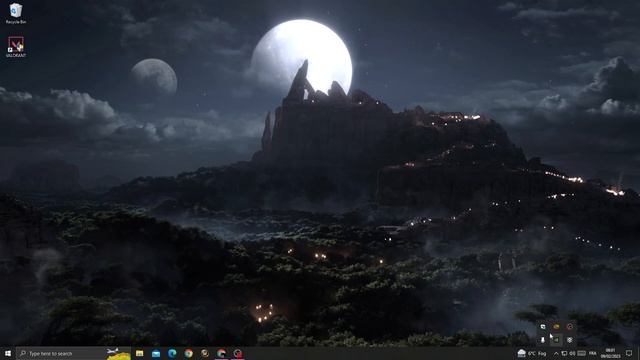The width and height of the screenshot is (640, 360).
Task: Open the green NVIDIA icon in tray overflow
Action: 556,340
